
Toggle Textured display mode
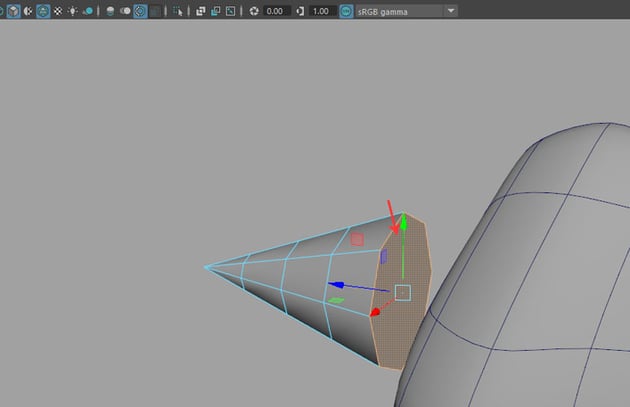coord(58,11)
